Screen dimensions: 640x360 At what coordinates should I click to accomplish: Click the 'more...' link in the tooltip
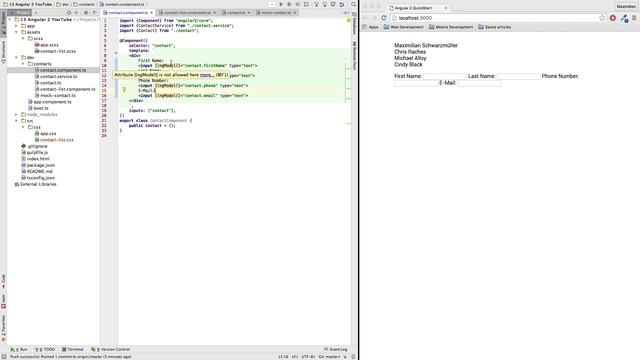coord(207,75)
